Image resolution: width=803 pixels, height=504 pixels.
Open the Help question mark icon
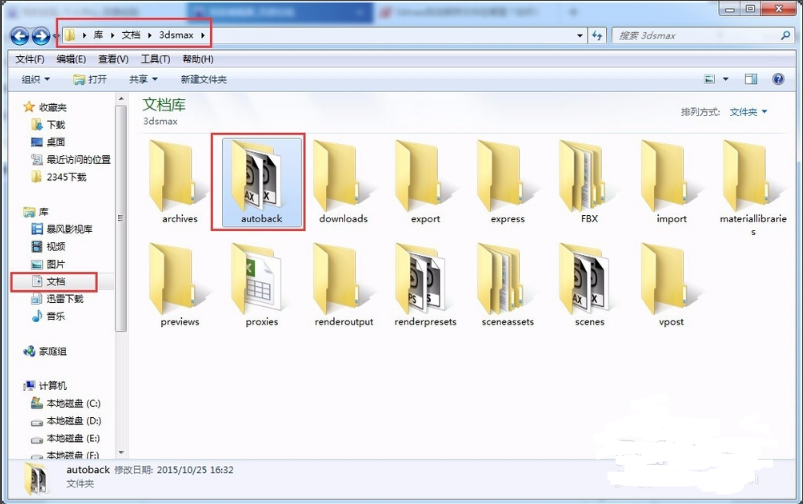pyautogui.click(x=778, y=79)
